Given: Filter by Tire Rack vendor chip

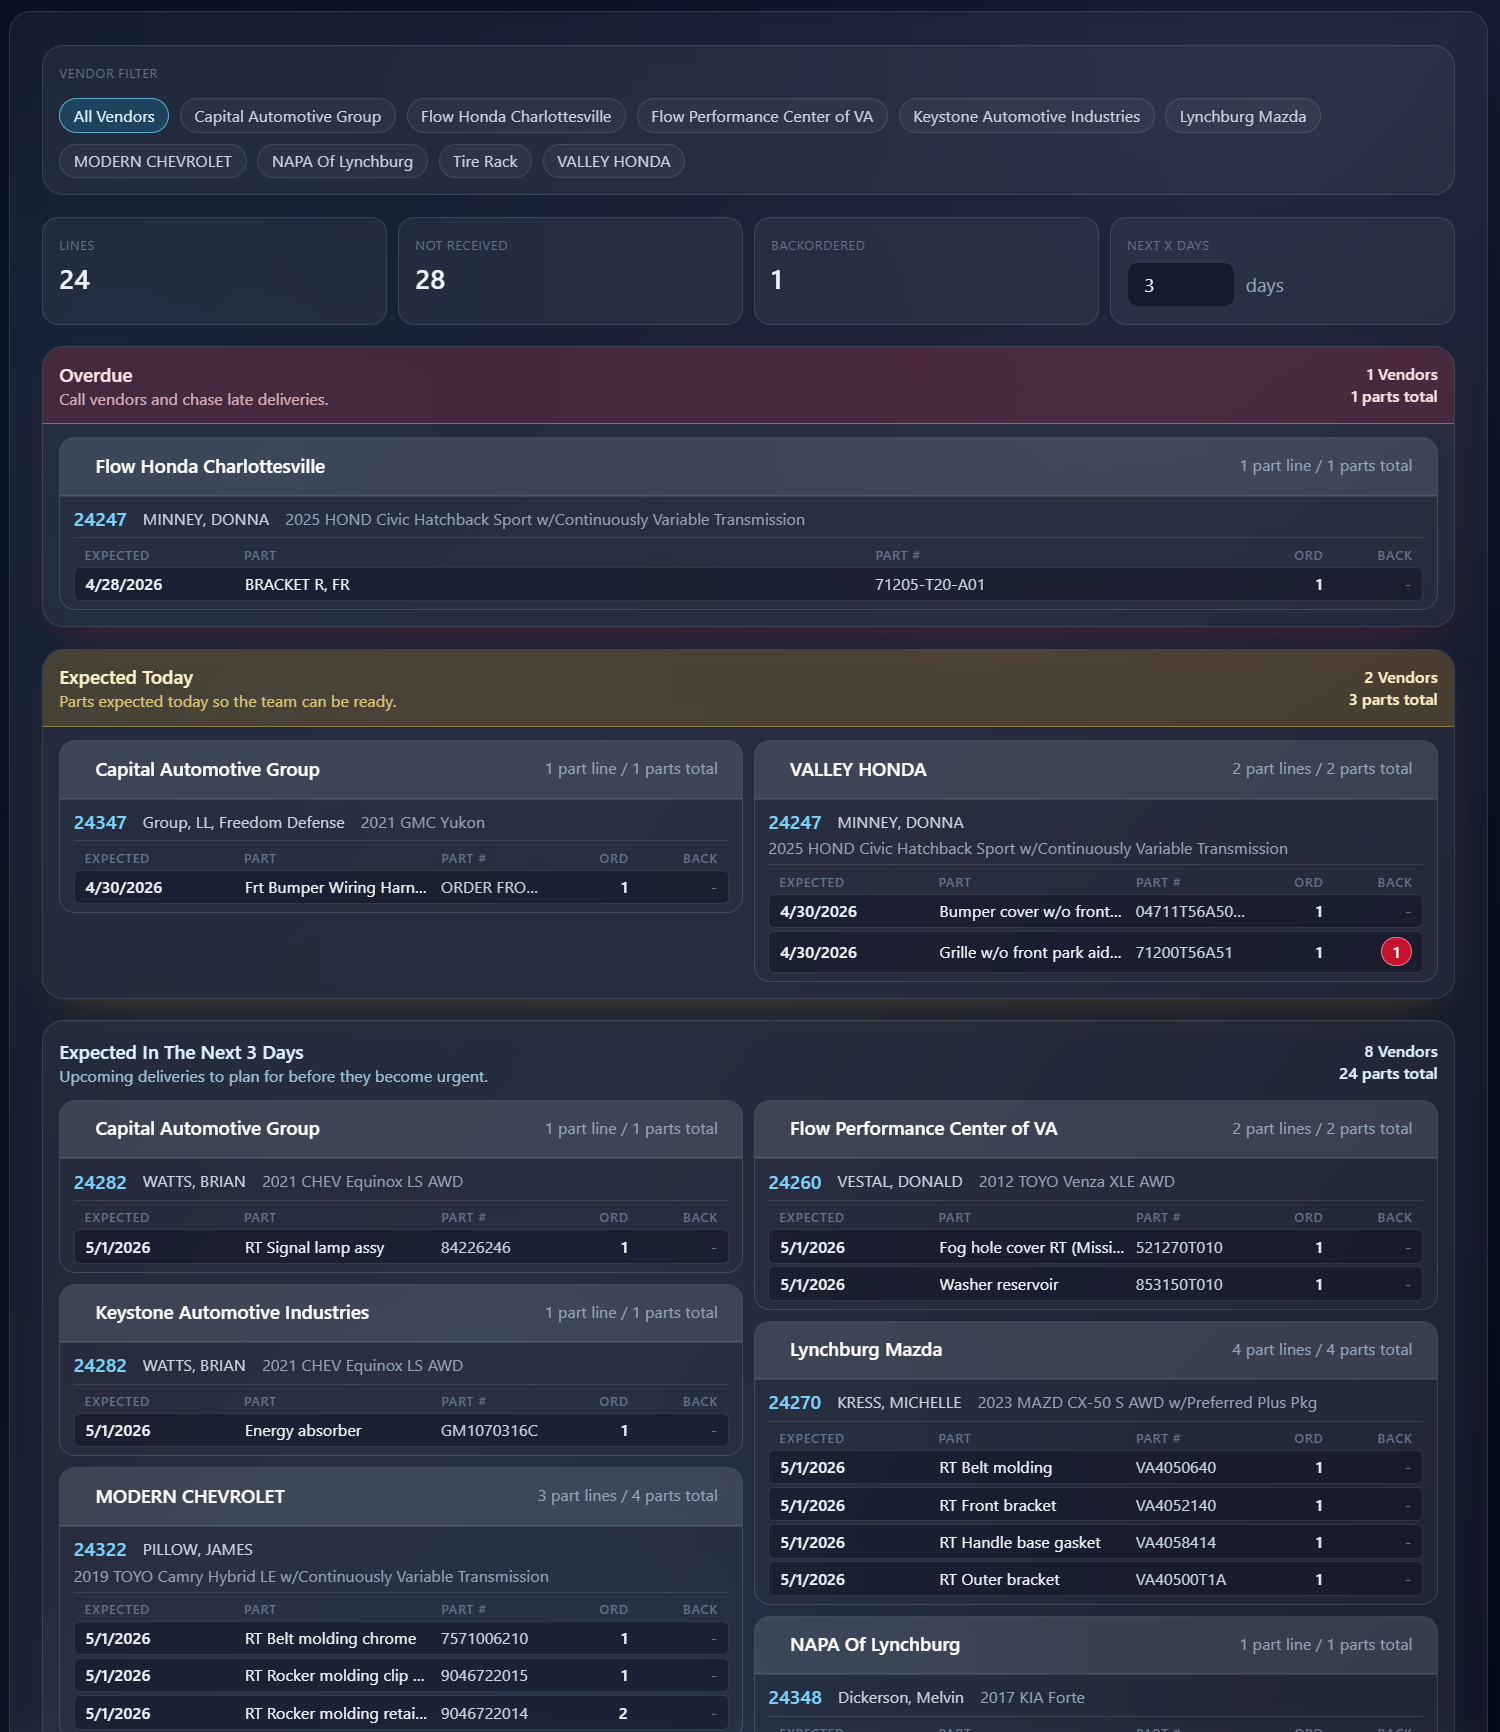Looking at the screenshot, I should pos(485,161).
